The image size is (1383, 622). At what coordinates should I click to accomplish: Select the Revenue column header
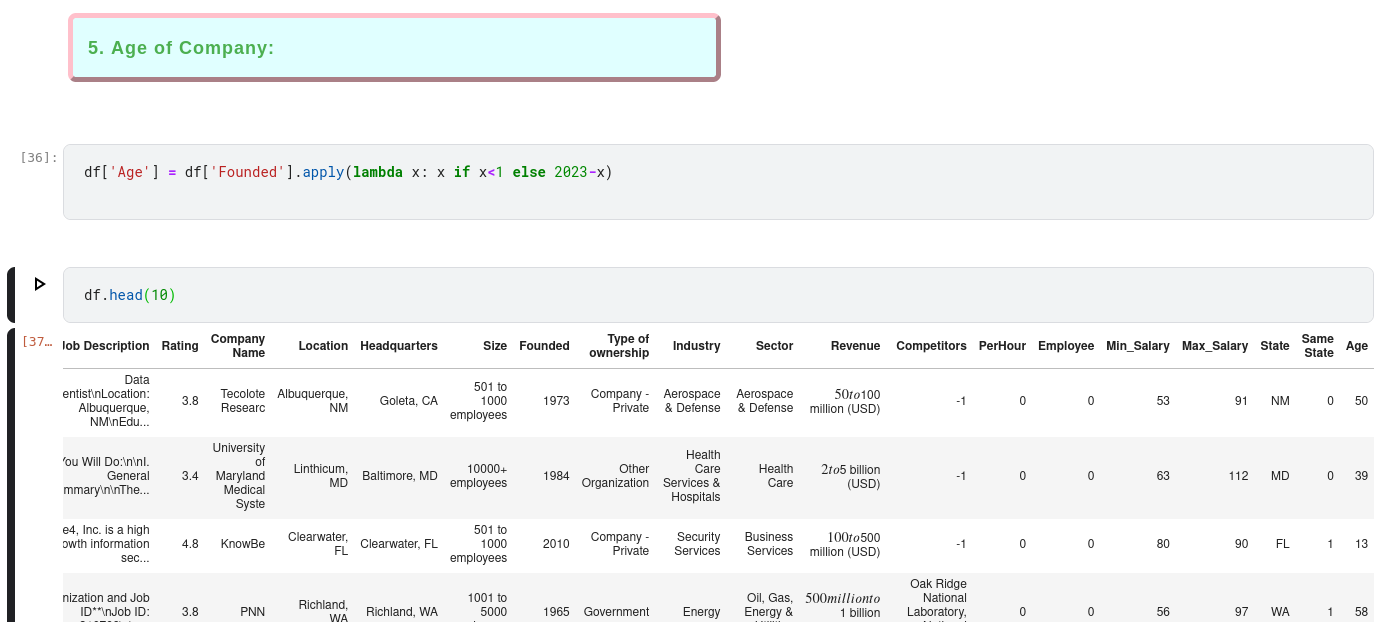pos(855,346)
